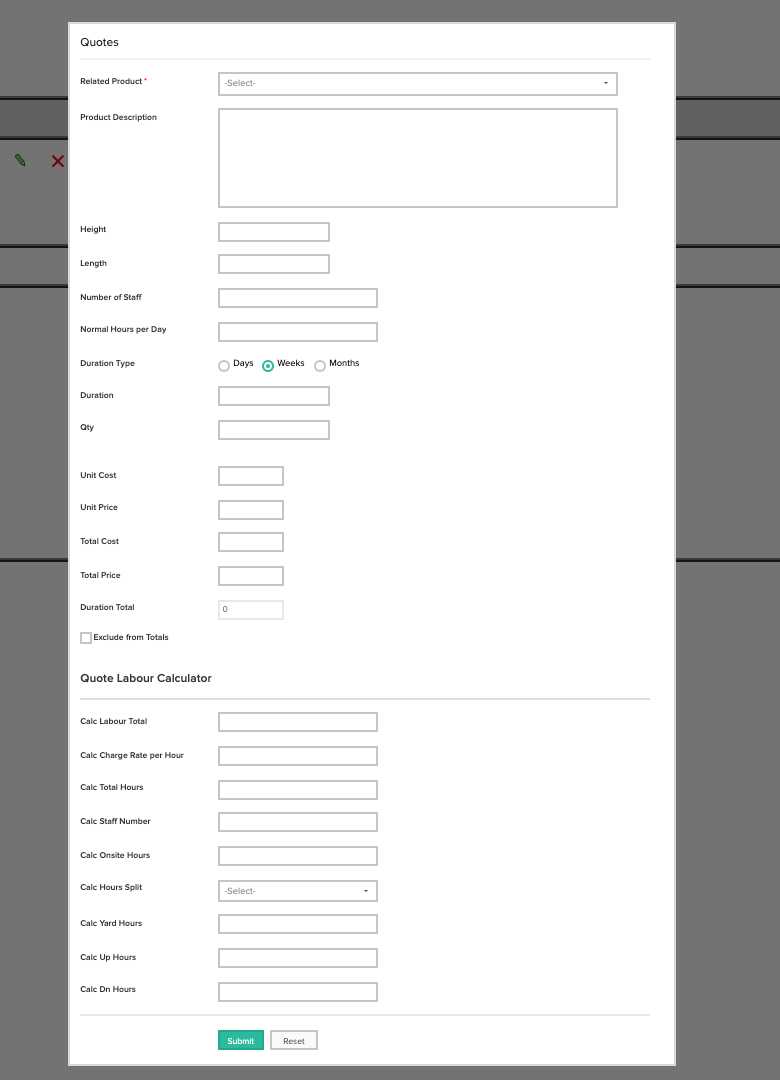Click the green pencil edit icon
780x1080 pixels.
[20, 160]
